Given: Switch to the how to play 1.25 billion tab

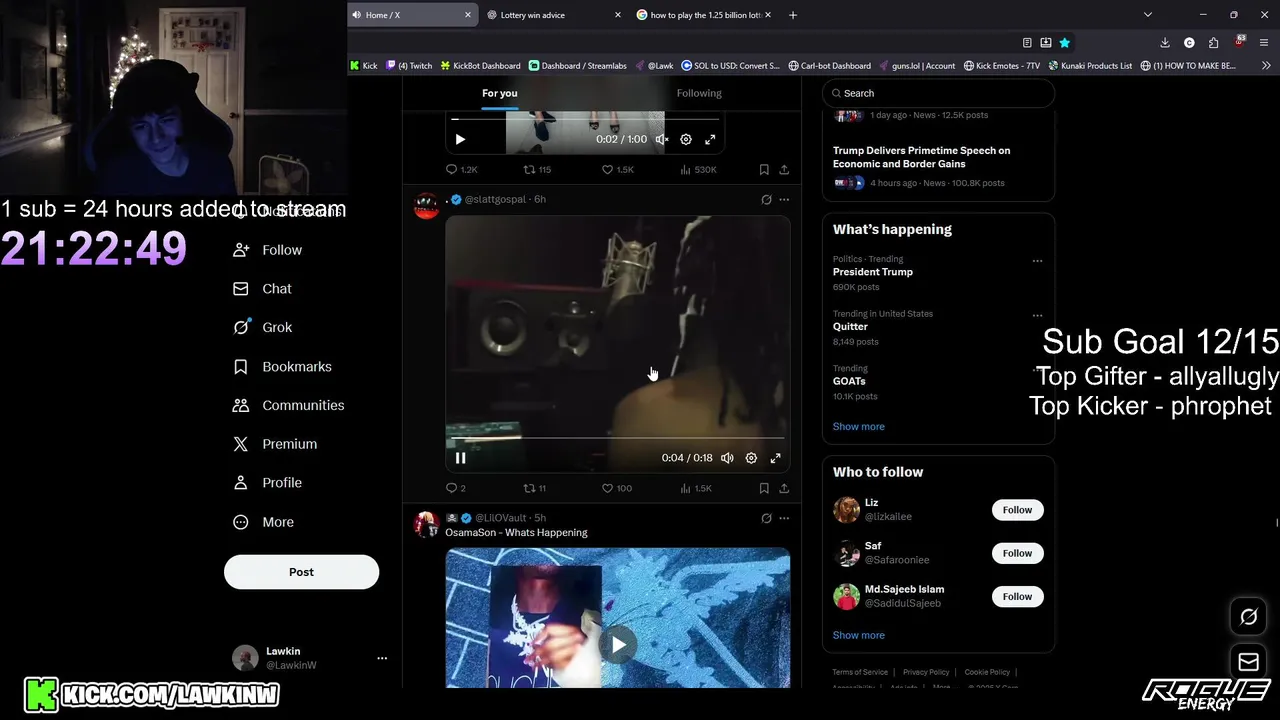Looking at the screenshot, I should pyautogui.click(x=704, y=15).
